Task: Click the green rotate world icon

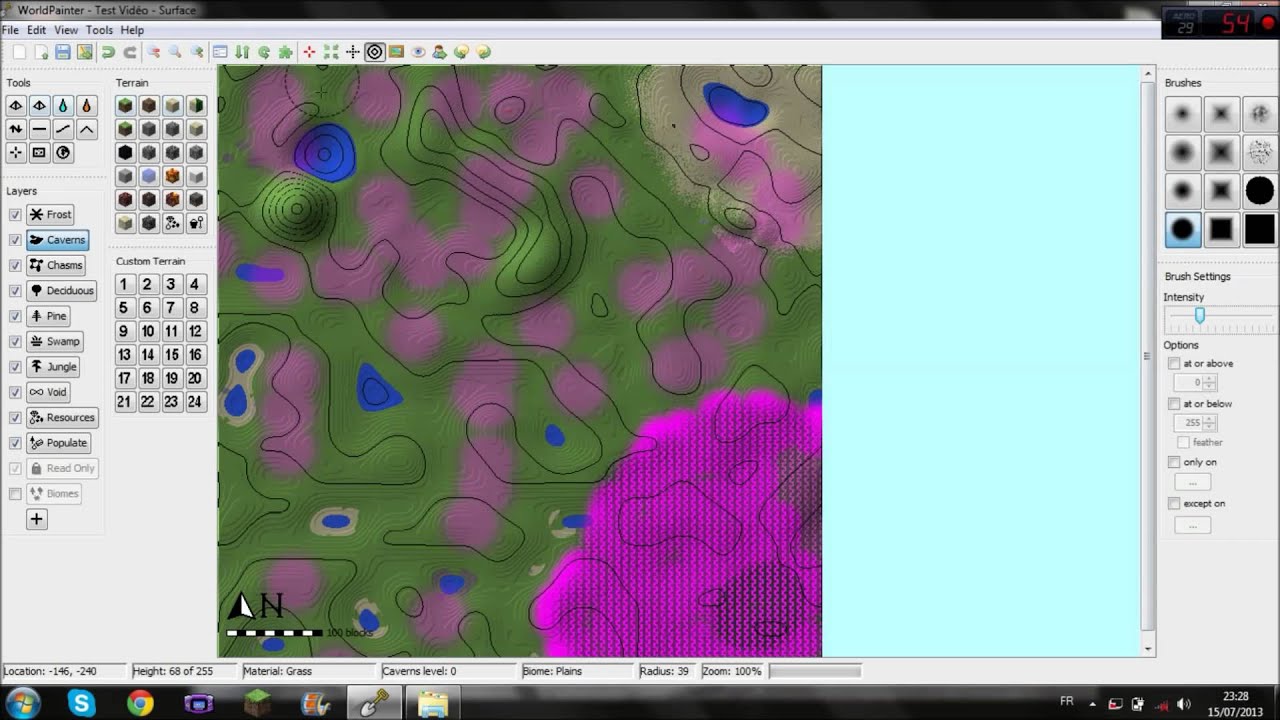Action: [x=264, y=52]
